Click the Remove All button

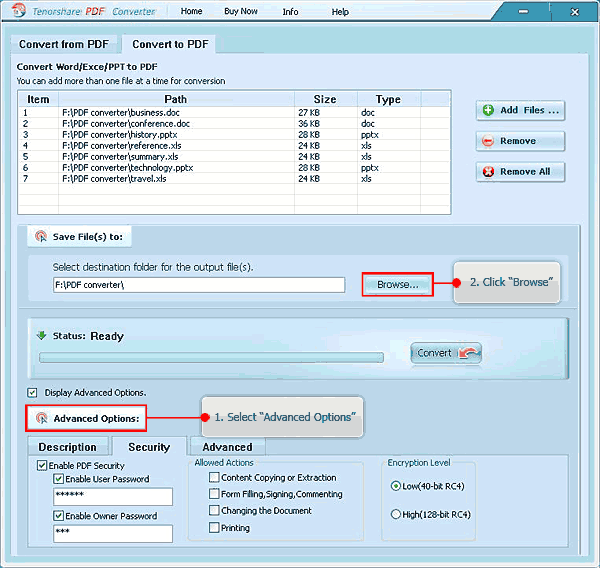[520, 172]
